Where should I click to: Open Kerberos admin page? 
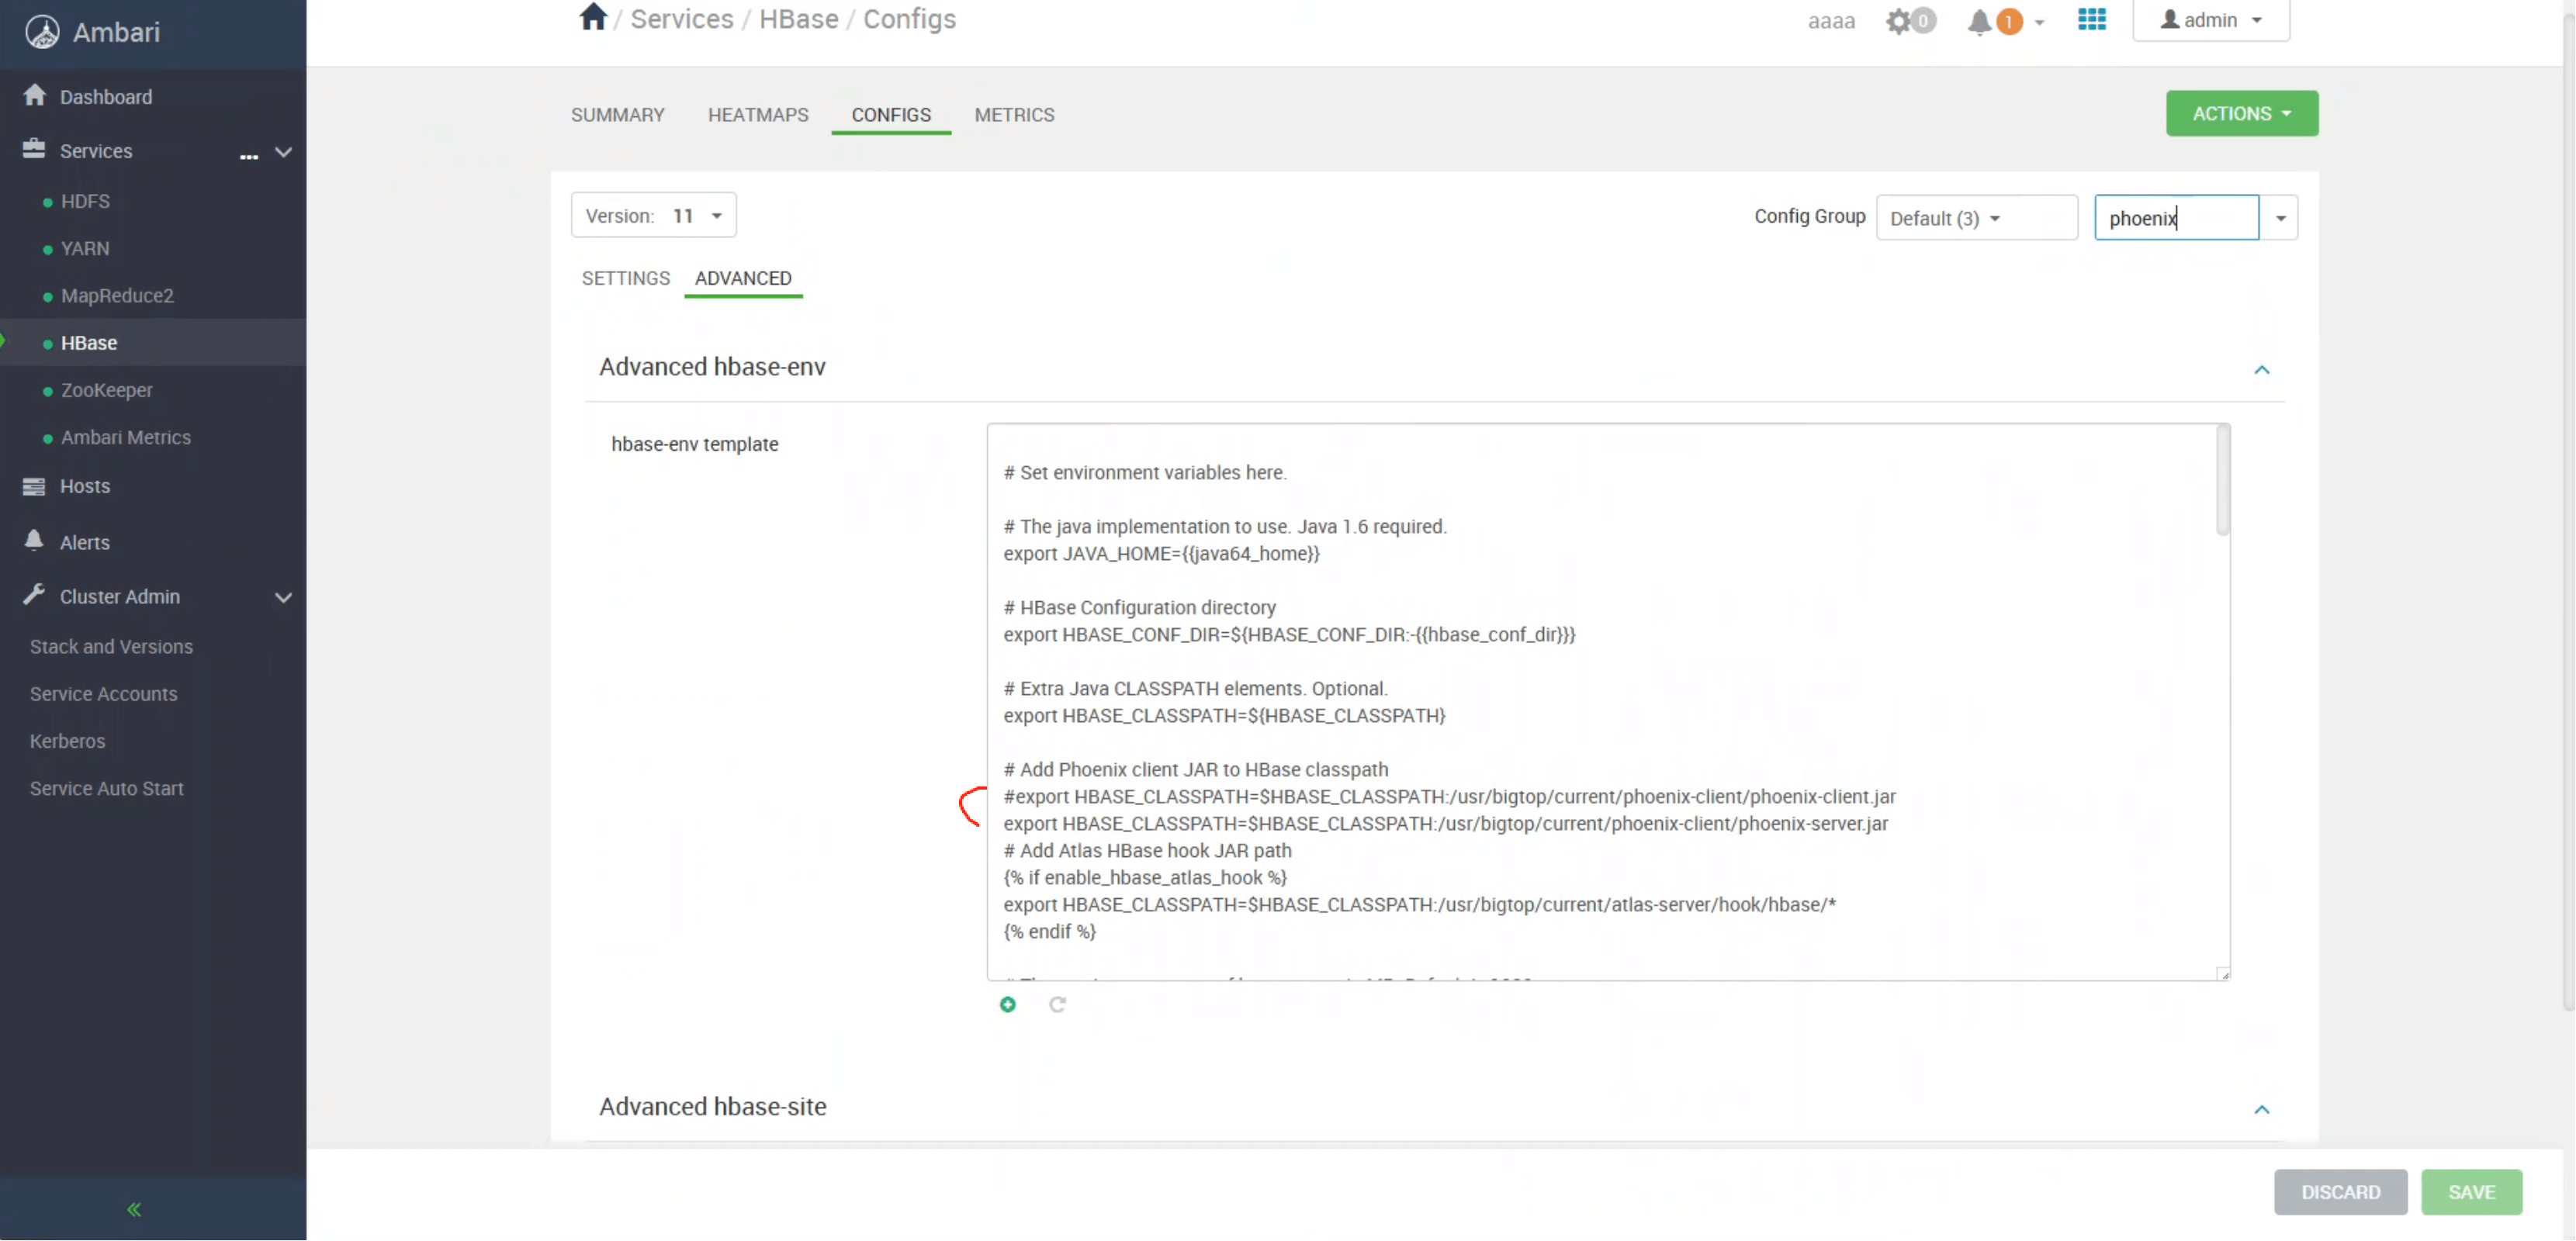click(x=67, y=741)
